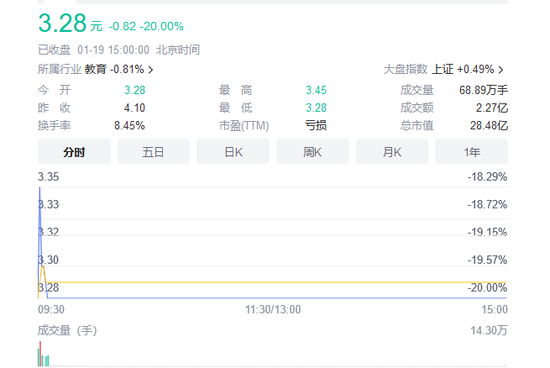Image resolution: width=550 pixels, height=368 pixels.
Task: Click the -19.15% axis label
Action: pos(487,232)
